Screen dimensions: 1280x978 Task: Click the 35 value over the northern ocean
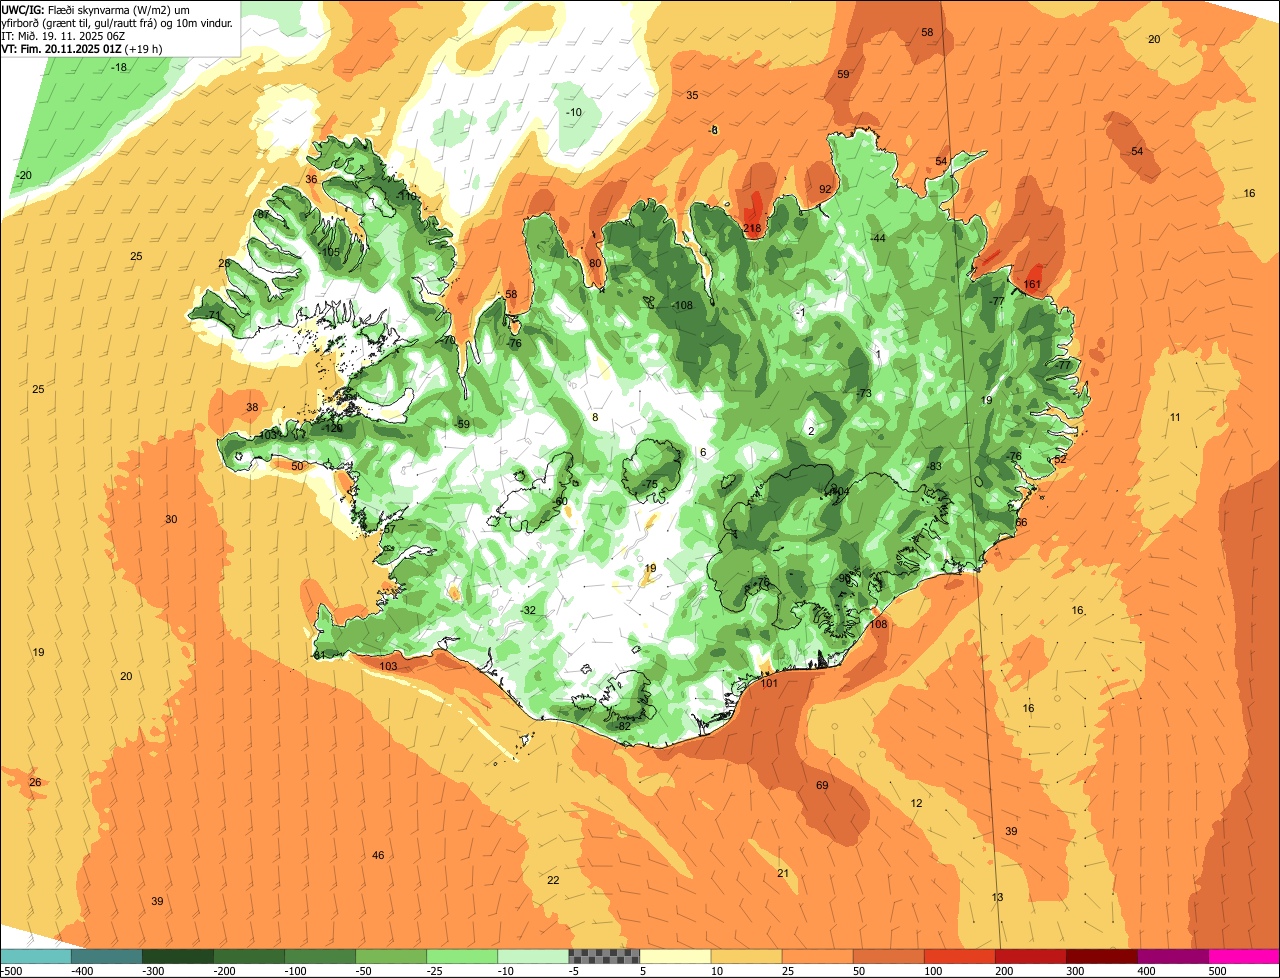click(692, 96)
